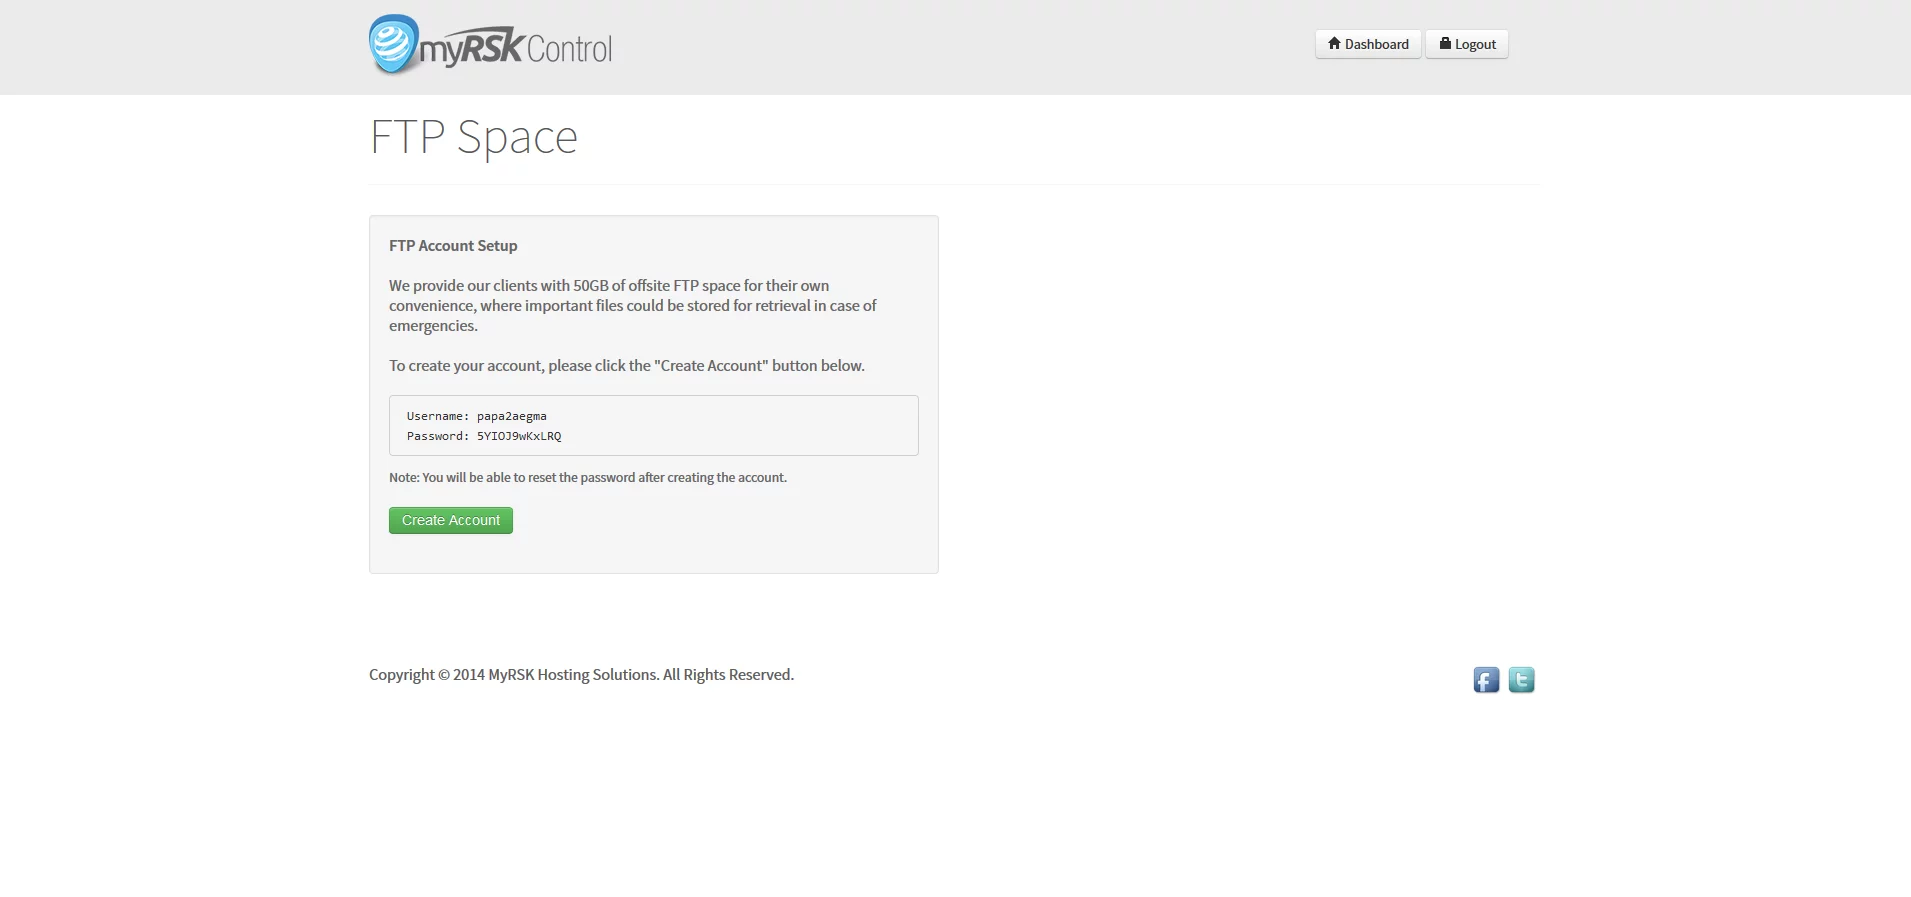Go to the Dashboard button label
1911x897 pixels.
coord(1376,44)
